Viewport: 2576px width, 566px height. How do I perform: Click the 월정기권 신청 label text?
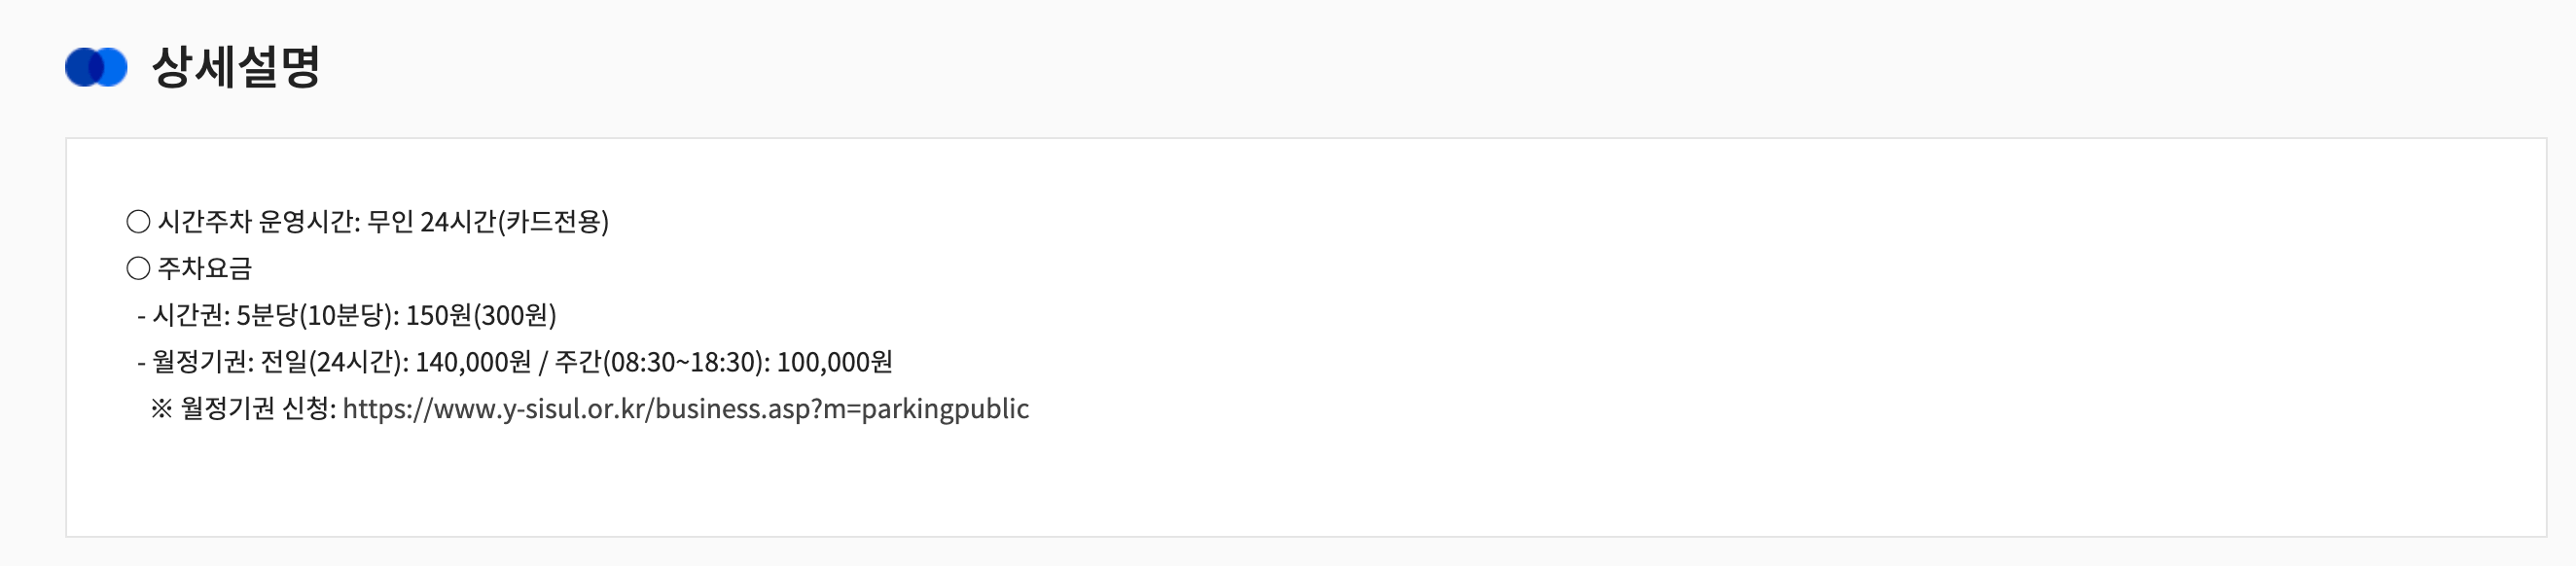pos(258,408)
